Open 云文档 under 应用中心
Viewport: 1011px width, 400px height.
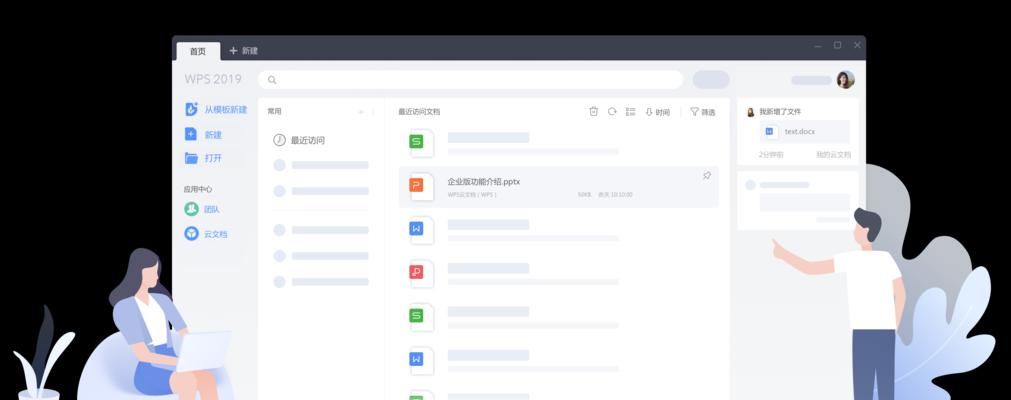coord(206,234)
